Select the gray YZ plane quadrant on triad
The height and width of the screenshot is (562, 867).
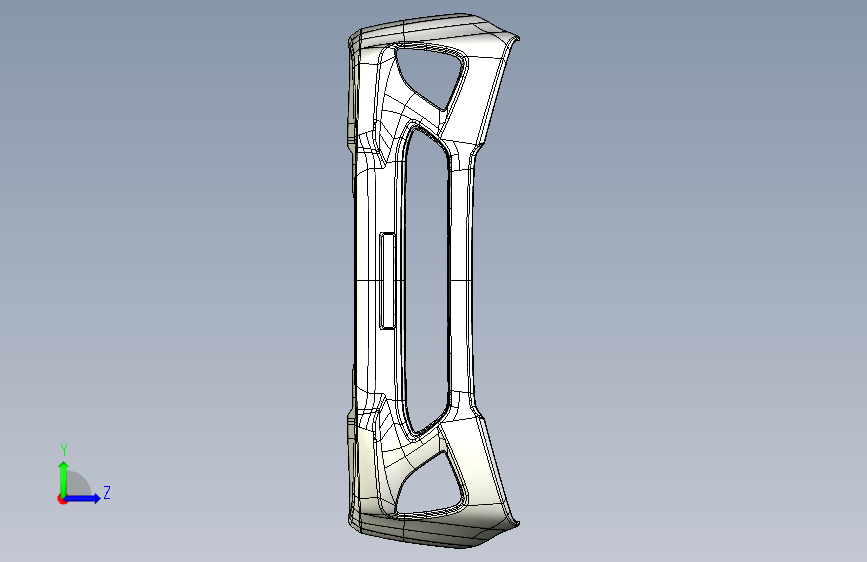[79, 483]
